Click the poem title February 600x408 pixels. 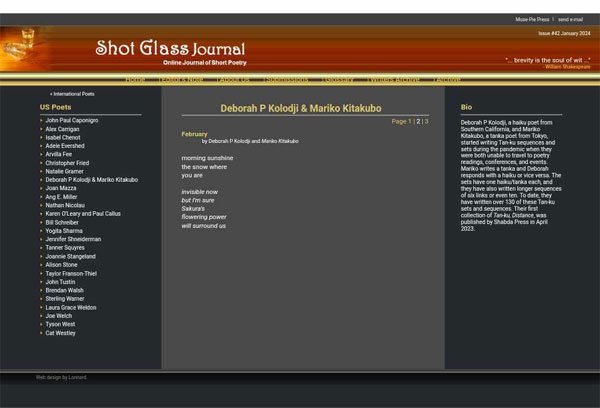(x=194, y=134)
